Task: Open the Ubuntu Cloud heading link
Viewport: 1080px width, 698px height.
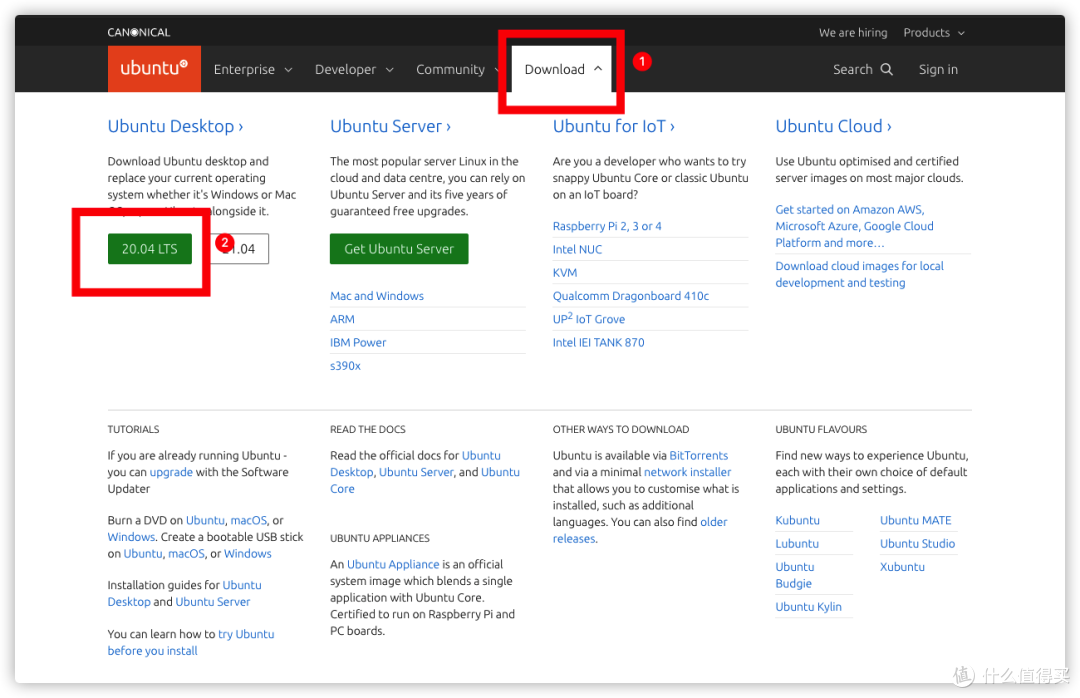Action: (833, 126)
